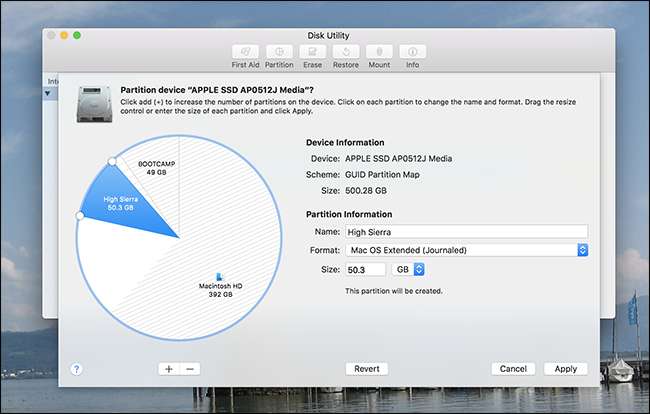Click the Cancel button
Image resolution: width=650 pixels, height=414 pixels.
point(513,369)
